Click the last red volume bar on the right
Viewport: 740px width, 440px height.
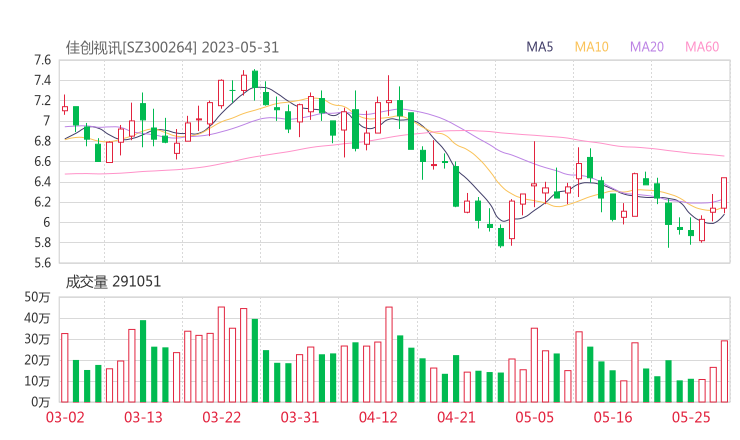pos(724,372)
